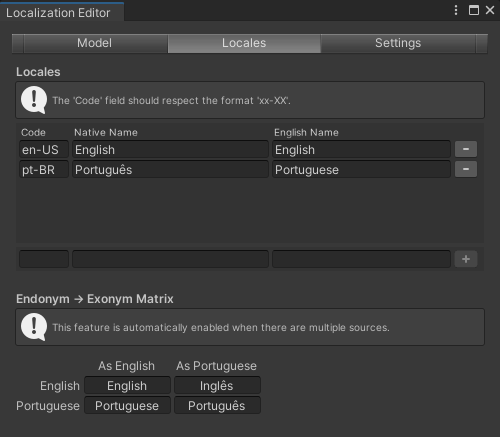Click the English Name column header
The width and height of the screenshot is (500, 437).
[x=306, y=132]
